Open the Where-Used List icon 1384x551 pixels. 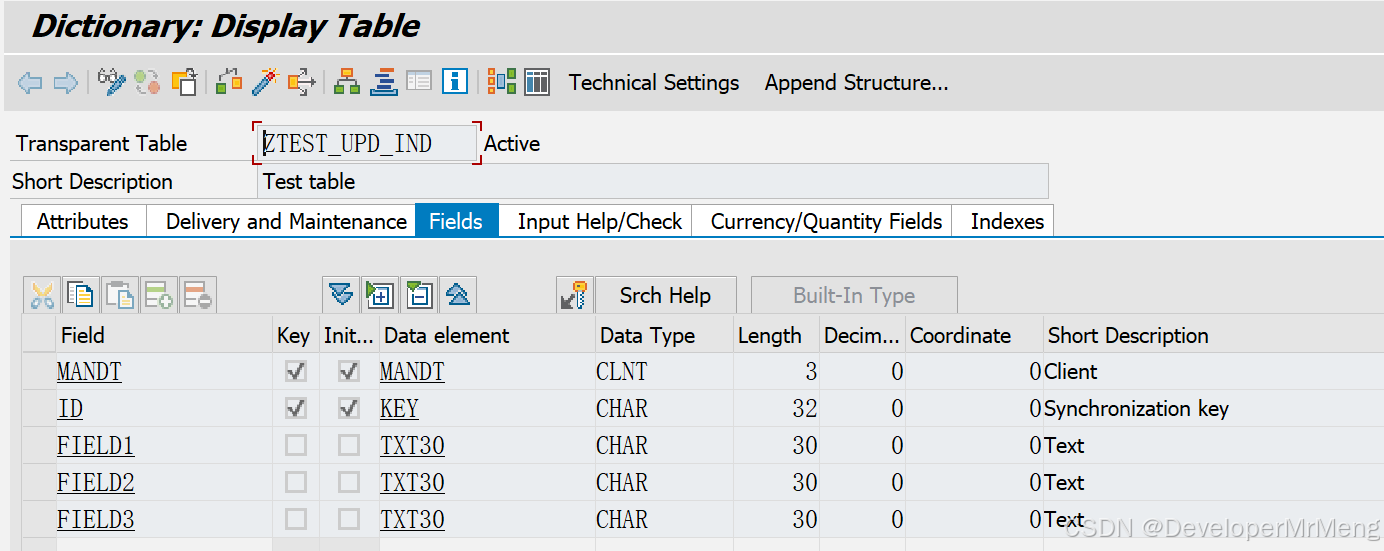coord(301,82)
